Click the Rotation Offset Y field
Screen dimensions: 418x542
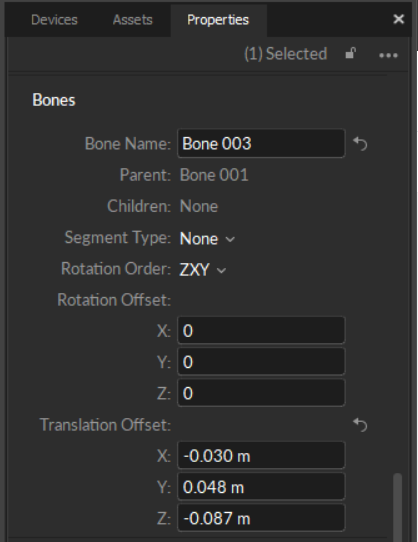(261, 362)
